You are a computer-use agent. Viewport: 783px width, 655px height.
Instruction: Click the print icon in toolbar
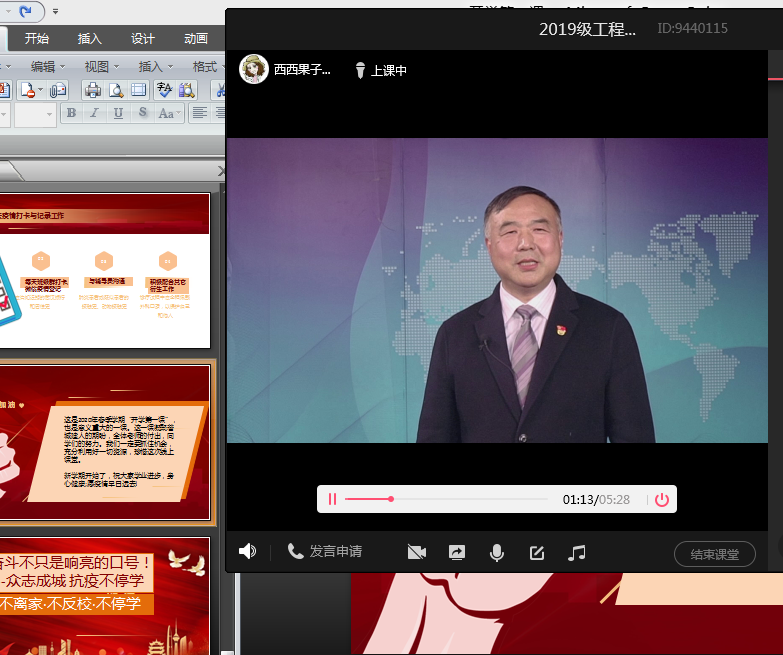point(93,90)
